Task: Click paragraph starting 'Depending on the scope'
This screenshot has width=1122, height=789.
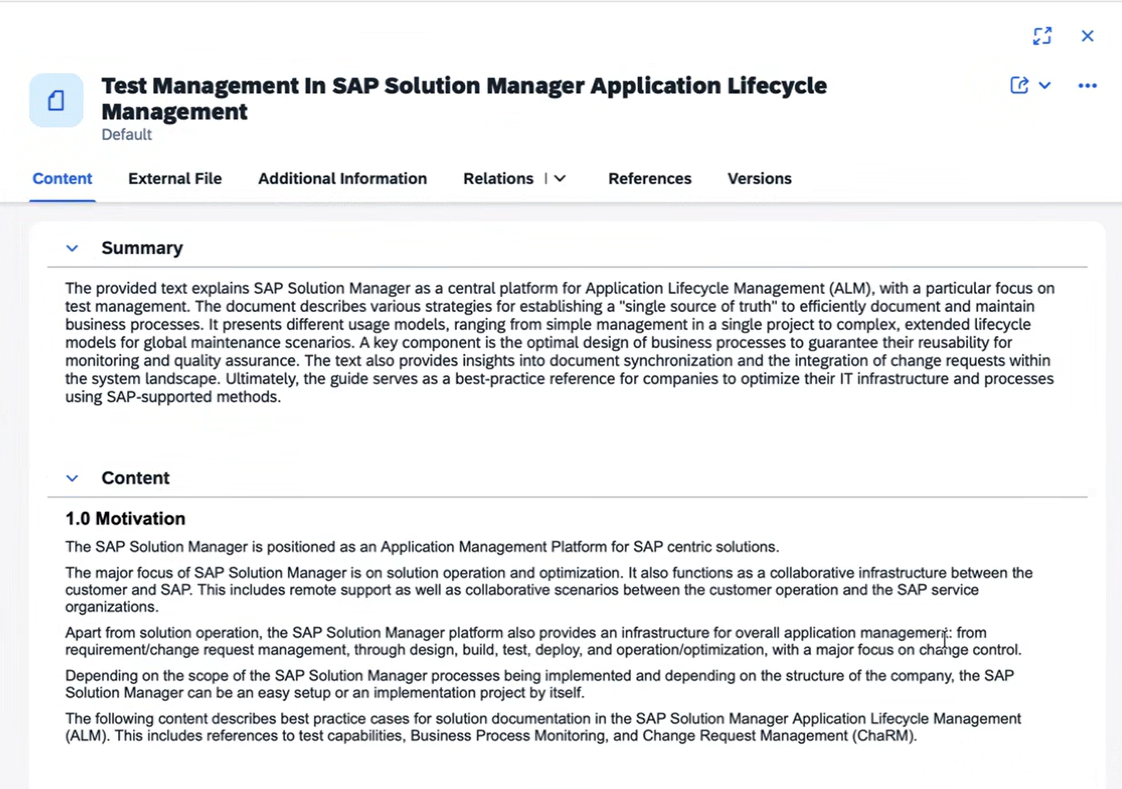Action: pyautogui.click(x=540, y=685)
